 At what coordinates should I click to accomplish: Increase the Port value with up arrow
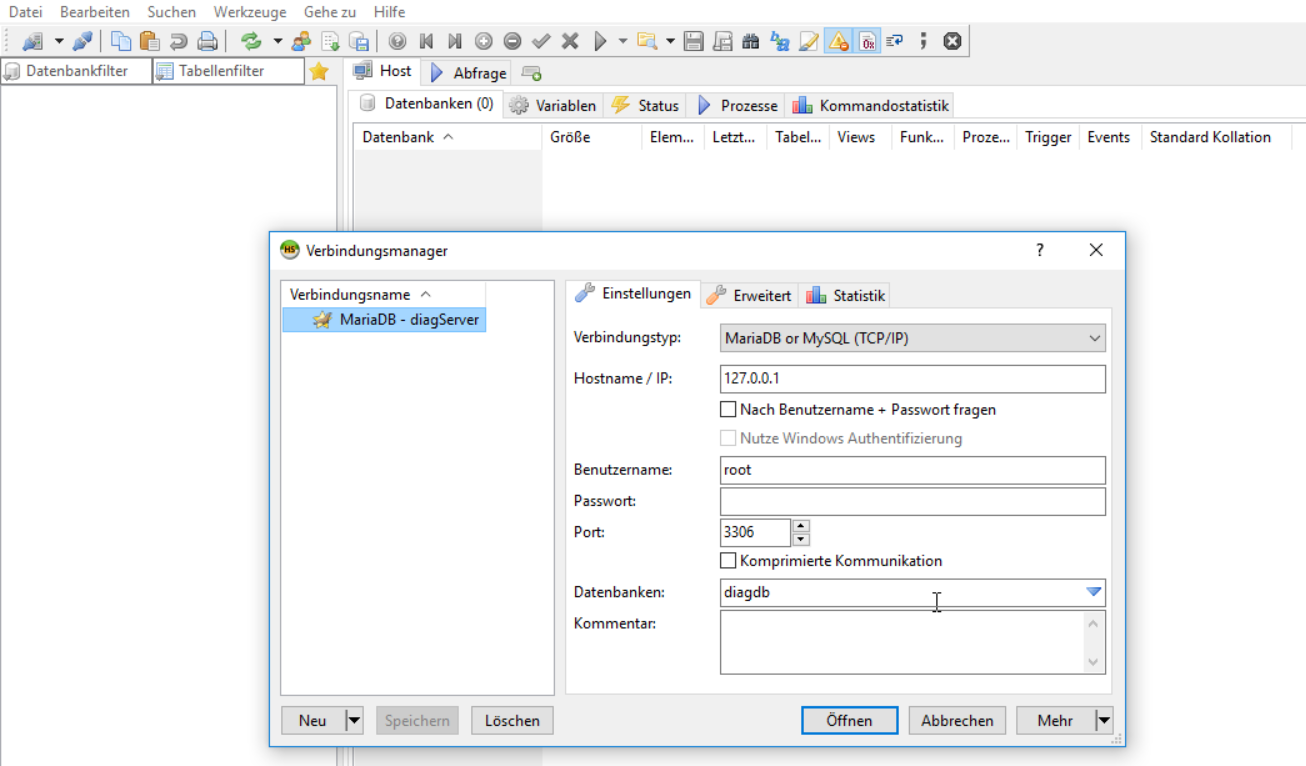point(801,525)
